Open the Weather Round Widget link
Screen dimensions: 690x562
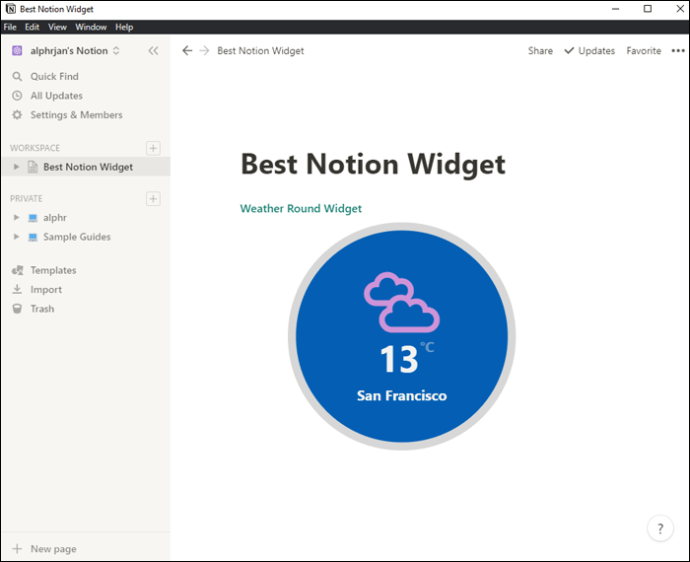tap(301, 209)
